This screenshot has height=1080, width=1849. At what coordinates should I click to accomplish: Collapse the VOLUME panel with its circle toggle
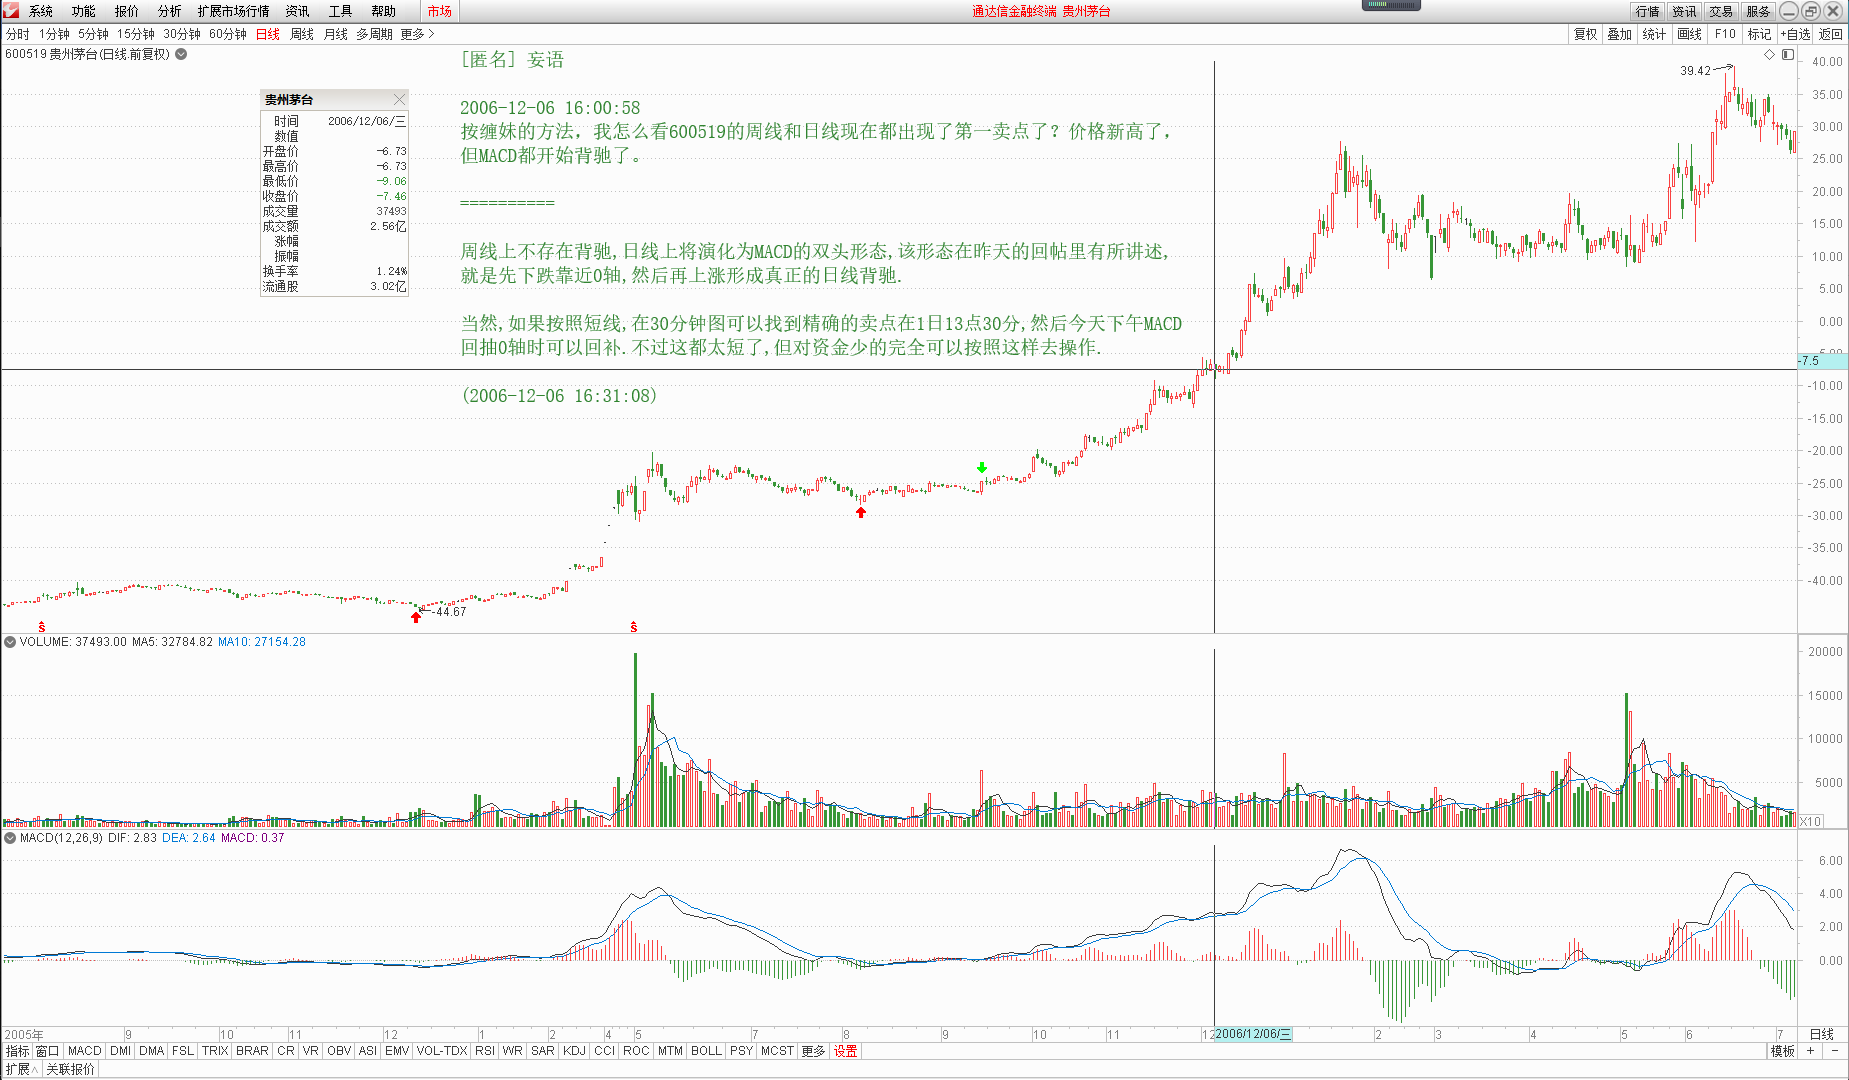pos(8,642)
